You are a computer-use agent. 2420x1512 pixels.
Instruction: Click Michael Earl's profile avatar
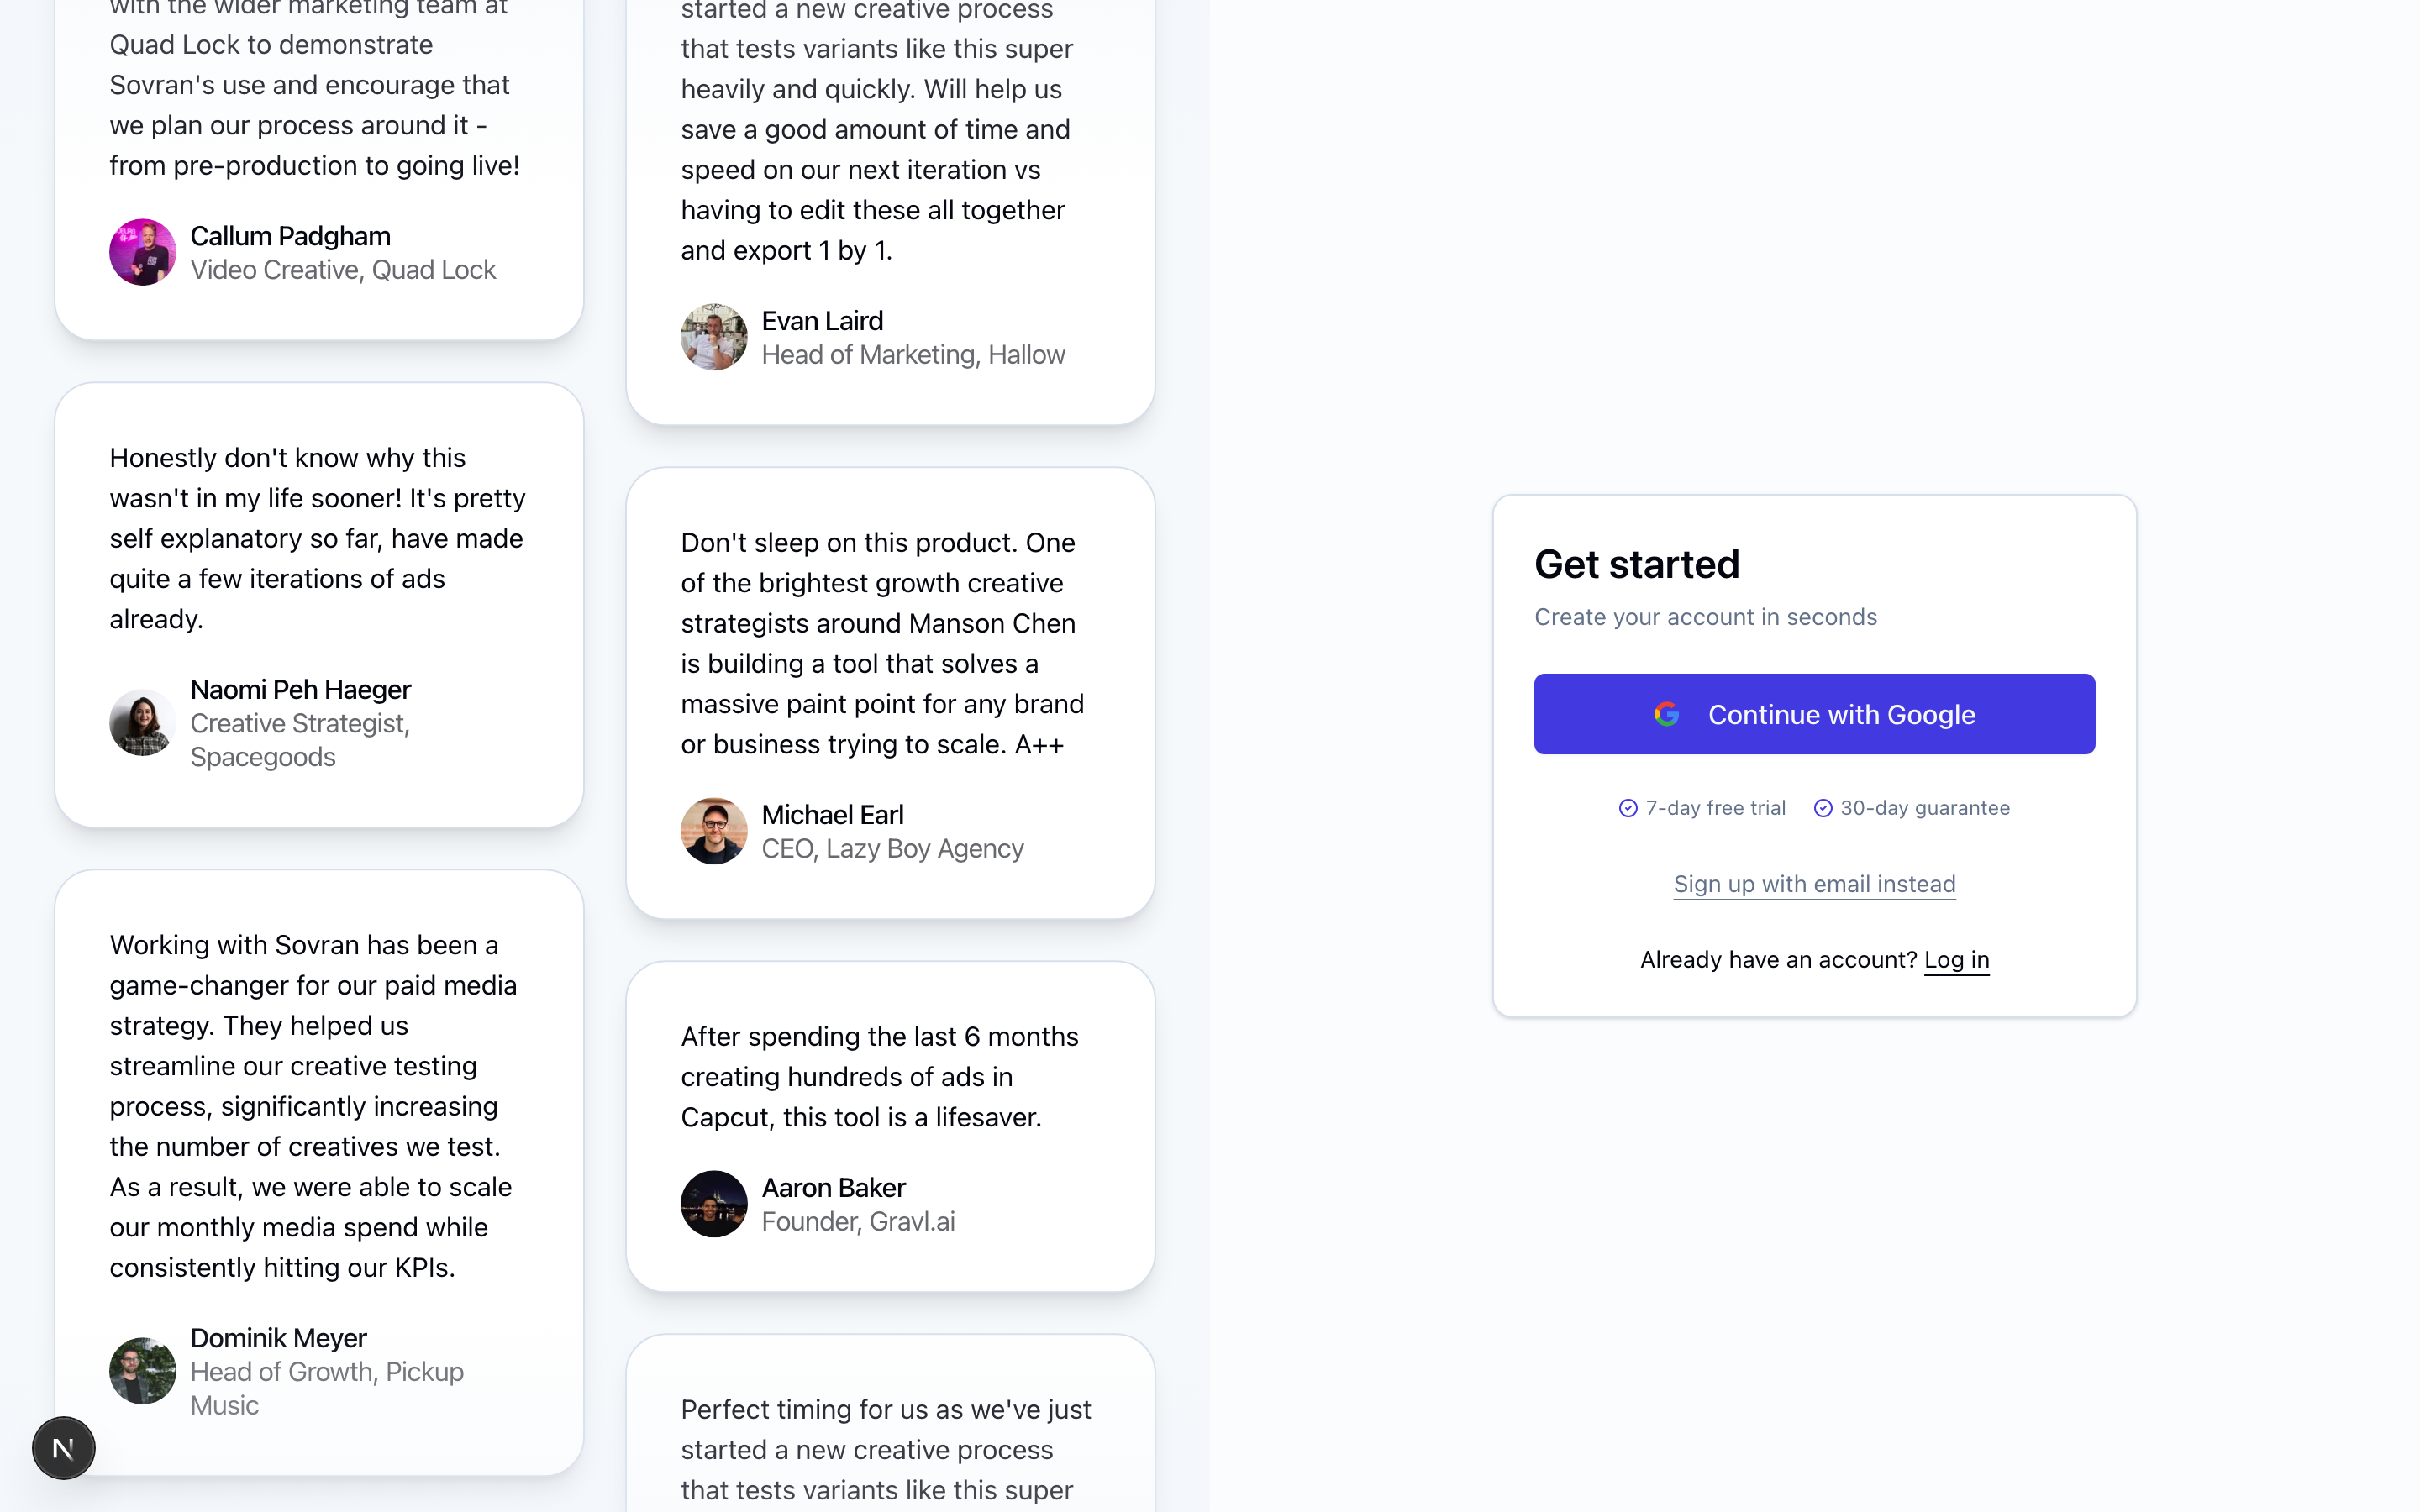click(713, 830)
